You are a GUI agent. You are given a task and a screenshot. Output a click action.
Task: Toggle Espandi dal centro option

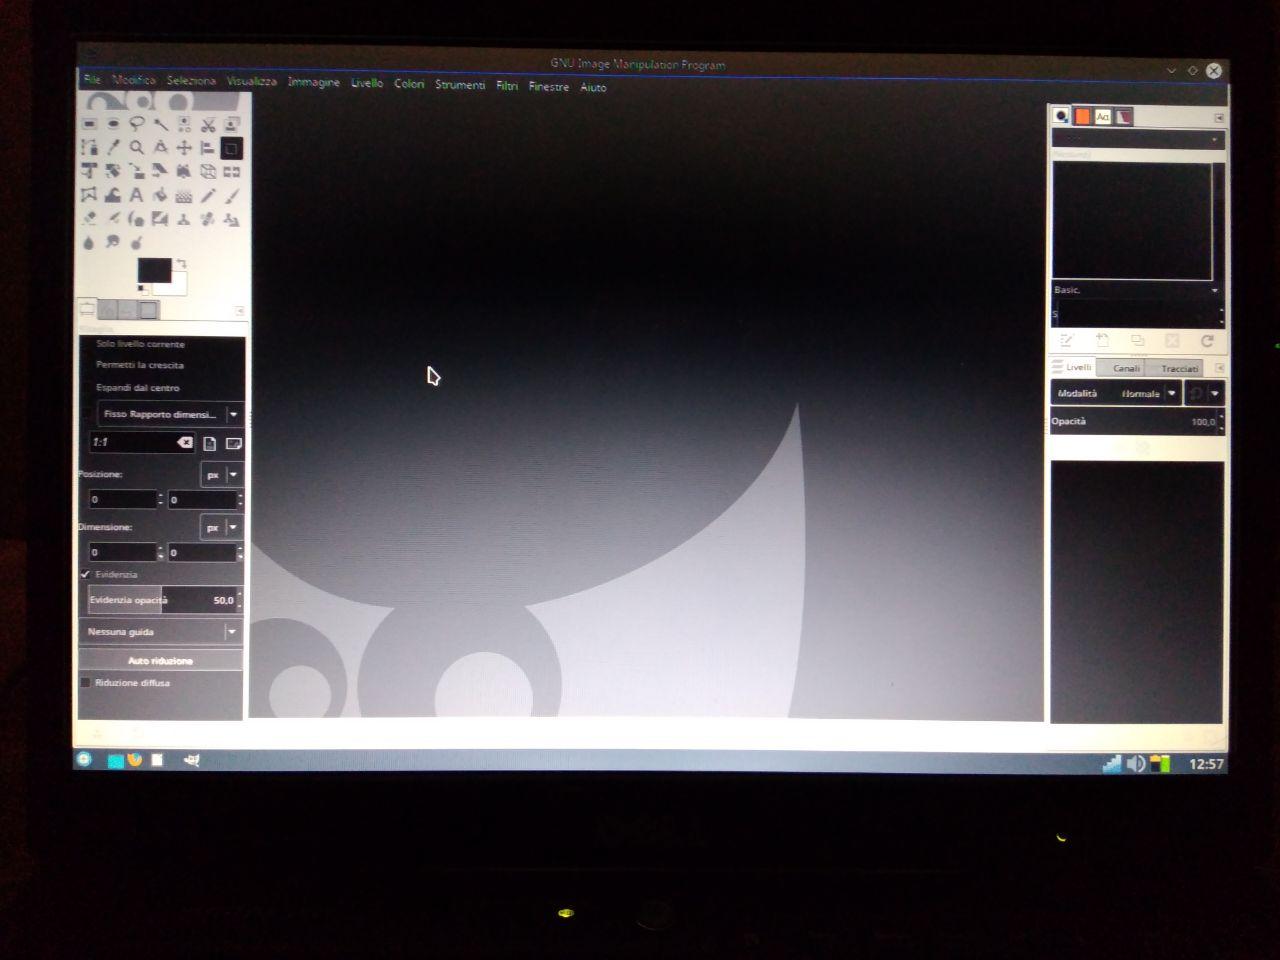138,388
